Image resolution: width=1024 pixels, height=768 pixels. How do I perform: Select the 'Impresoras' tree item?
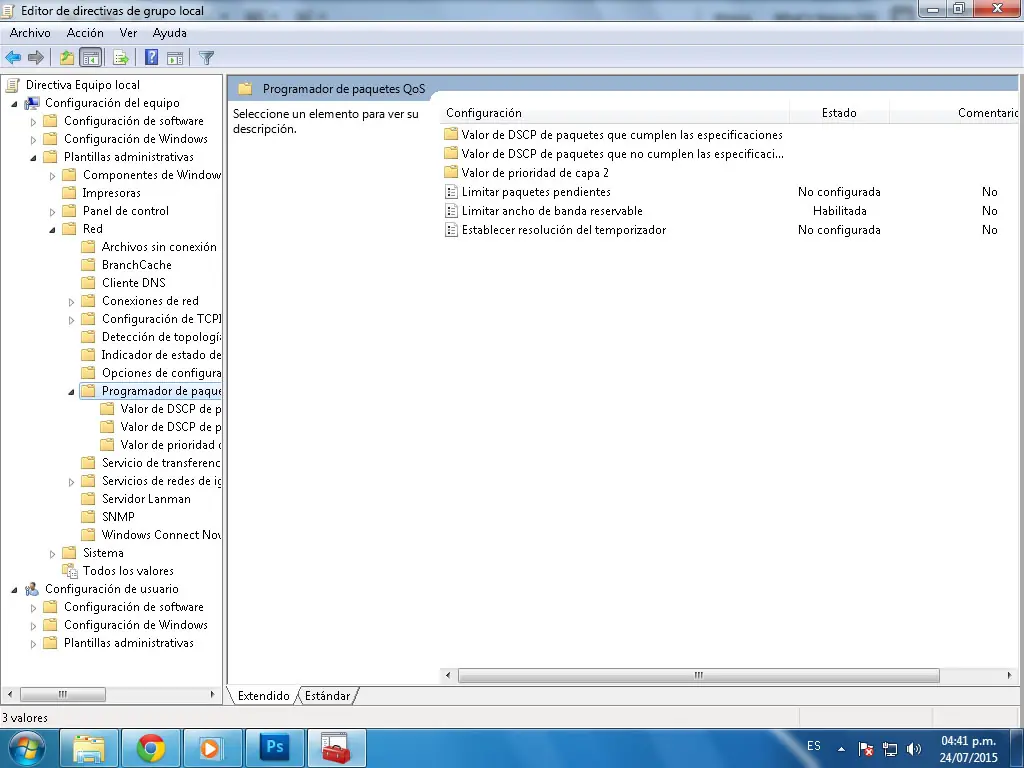[111, 193]
